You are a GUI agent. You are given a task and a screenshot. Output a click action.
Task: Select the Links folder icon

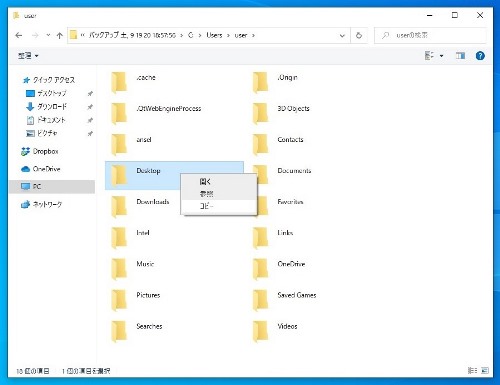pyautogui.click(x=260, y=237)
